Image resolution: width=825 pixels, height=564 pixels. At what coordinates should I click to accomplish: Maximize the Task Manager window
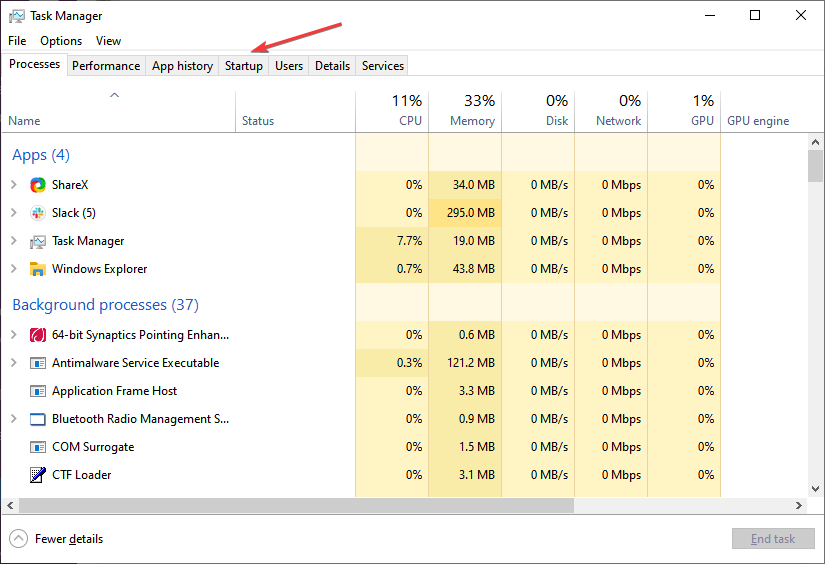(755, 15)
